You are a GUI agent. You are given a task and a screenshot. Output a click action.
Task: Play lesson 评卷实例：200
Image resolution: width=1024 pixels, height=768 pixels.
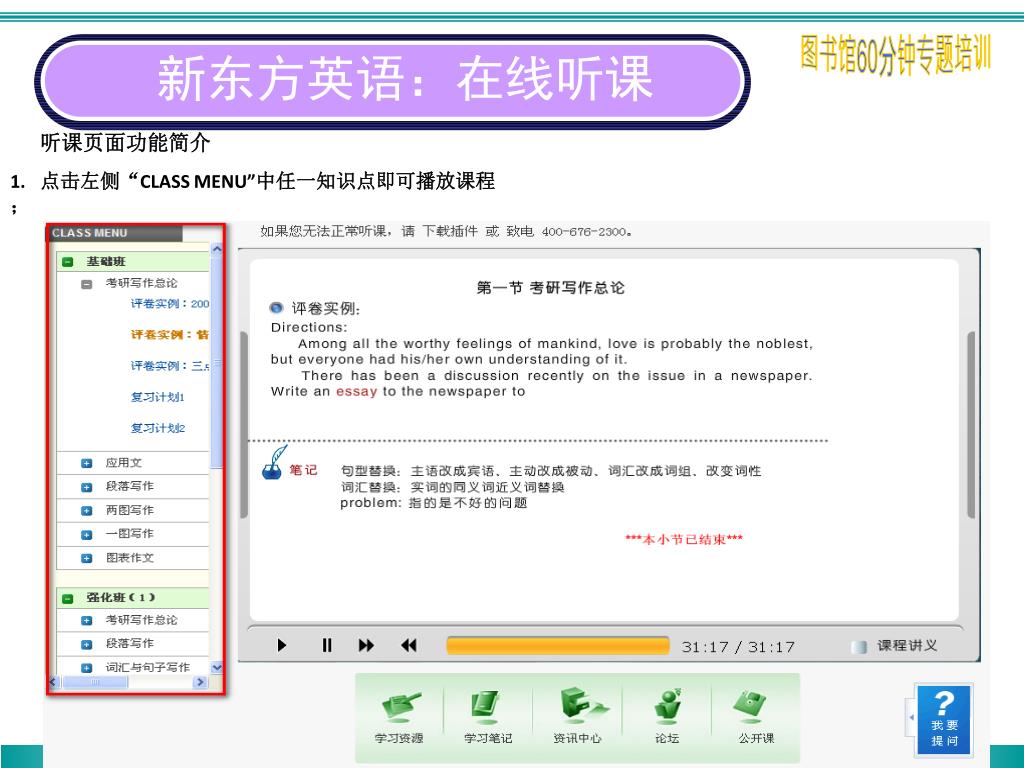coord(170,304)
